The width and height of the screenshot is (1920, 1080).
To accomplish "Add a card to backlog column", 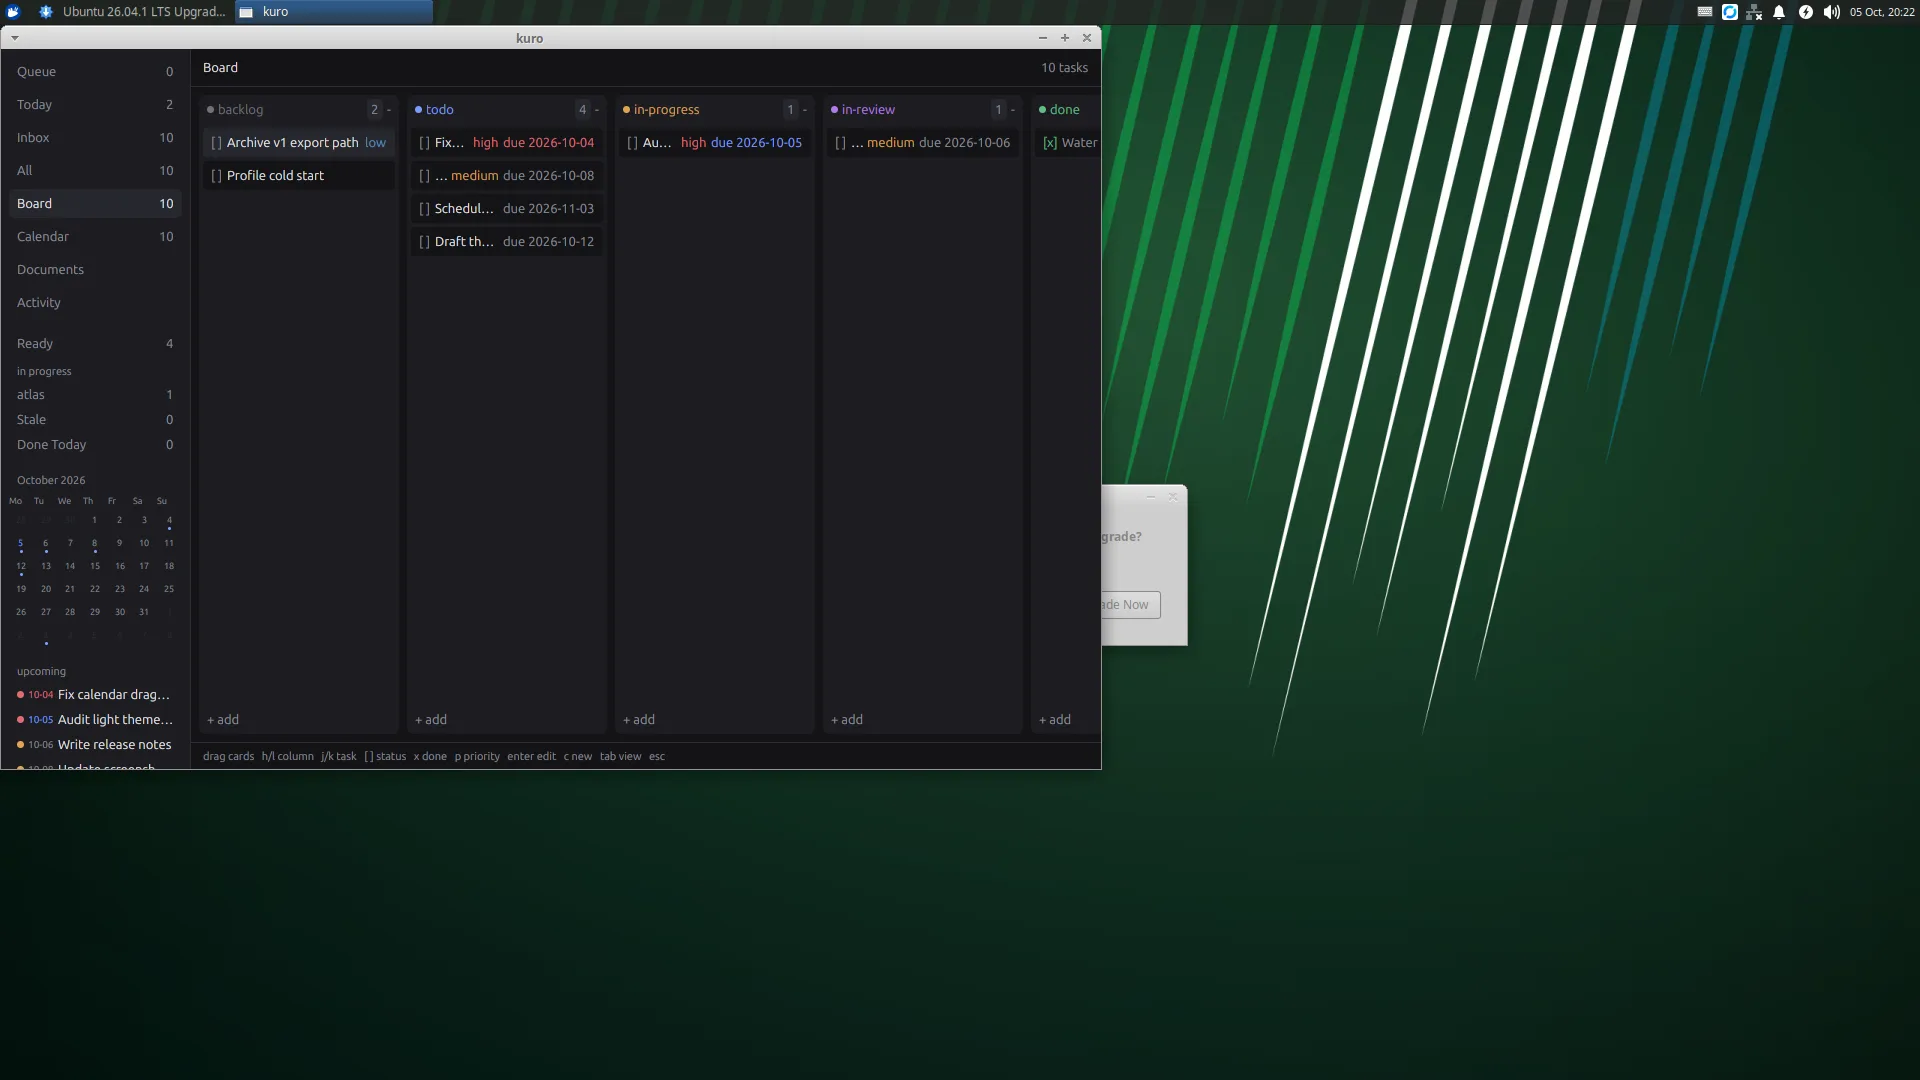I will (223, 720).
